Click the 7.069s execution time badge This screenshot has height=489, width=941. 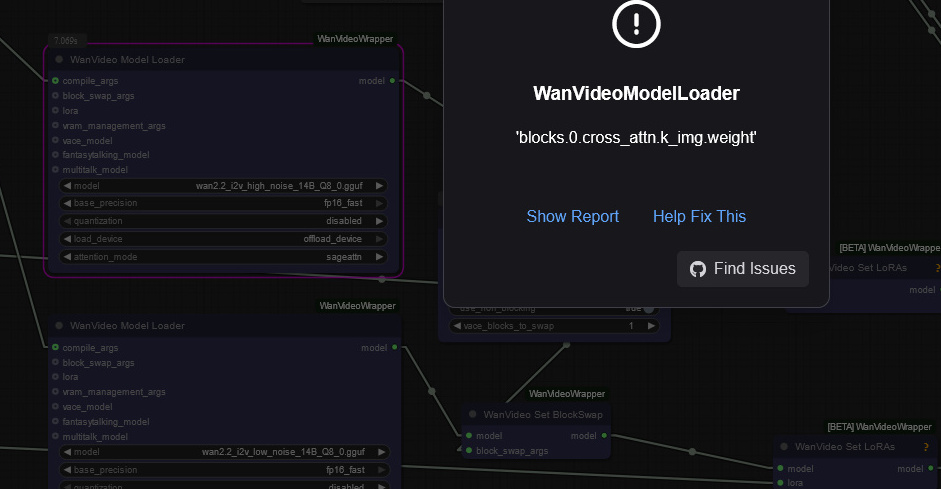[66, 41]
